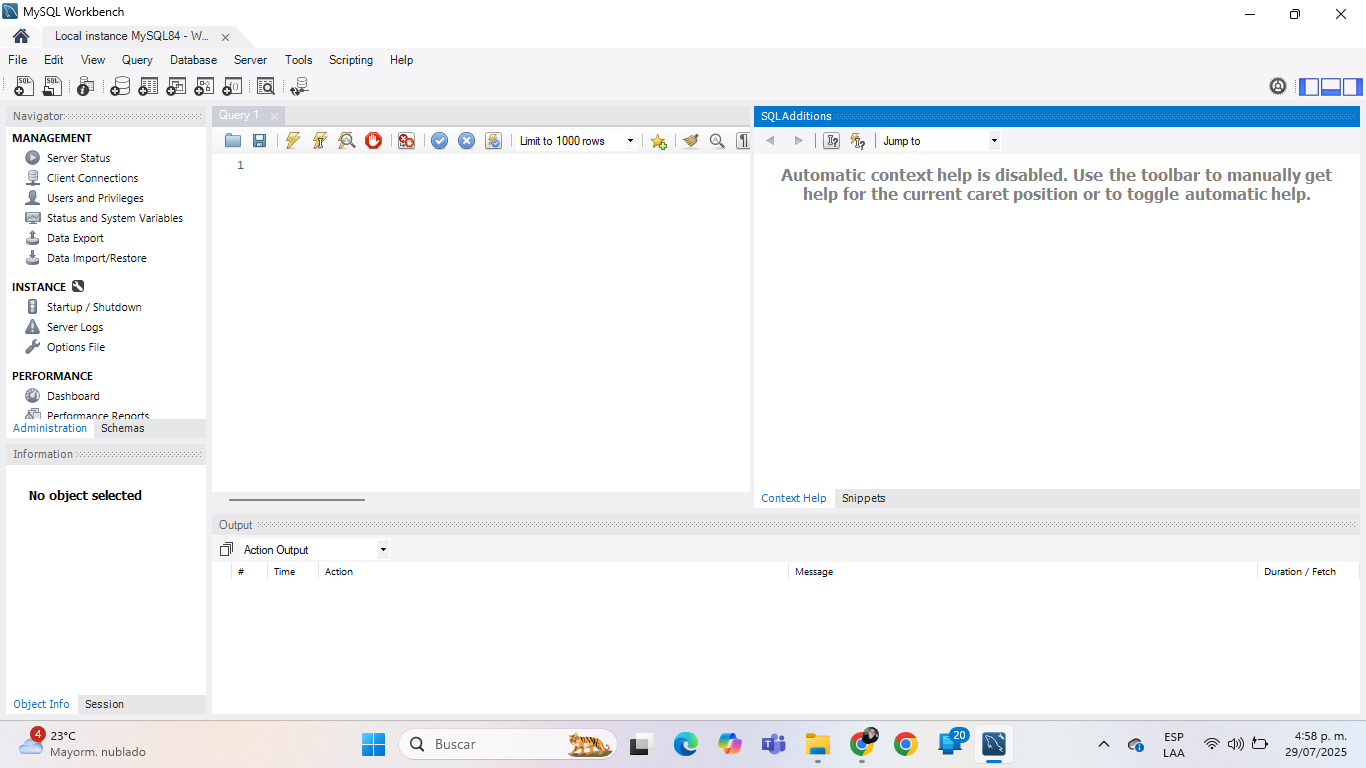This screenshot has height=768, width=1366.
Task: Open Data Import/Restore
Action: pyautogui.click(x=96, y=258)
